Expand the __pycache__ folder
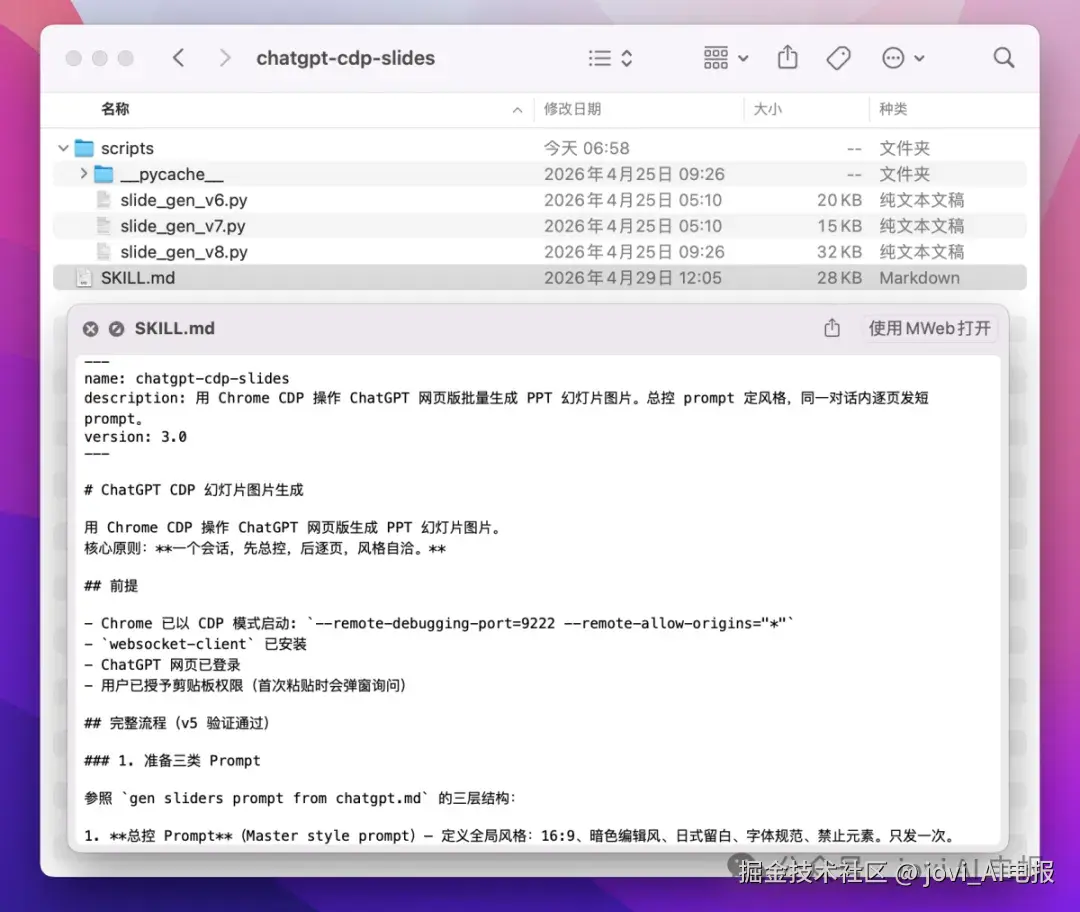This screenshot has width=1080, height=912. [83, 174]
